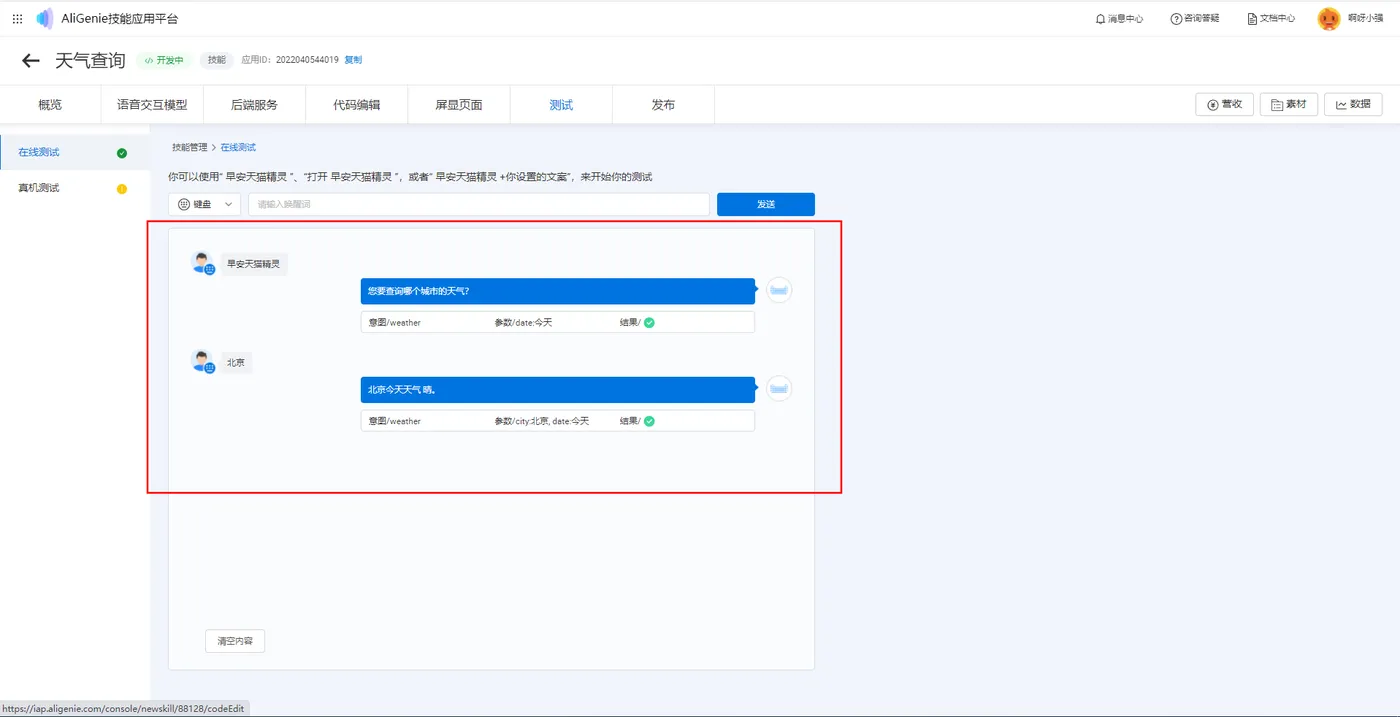1400x717 pixels.
Task: Click the 发送 send button
Action: click(766, 204)
